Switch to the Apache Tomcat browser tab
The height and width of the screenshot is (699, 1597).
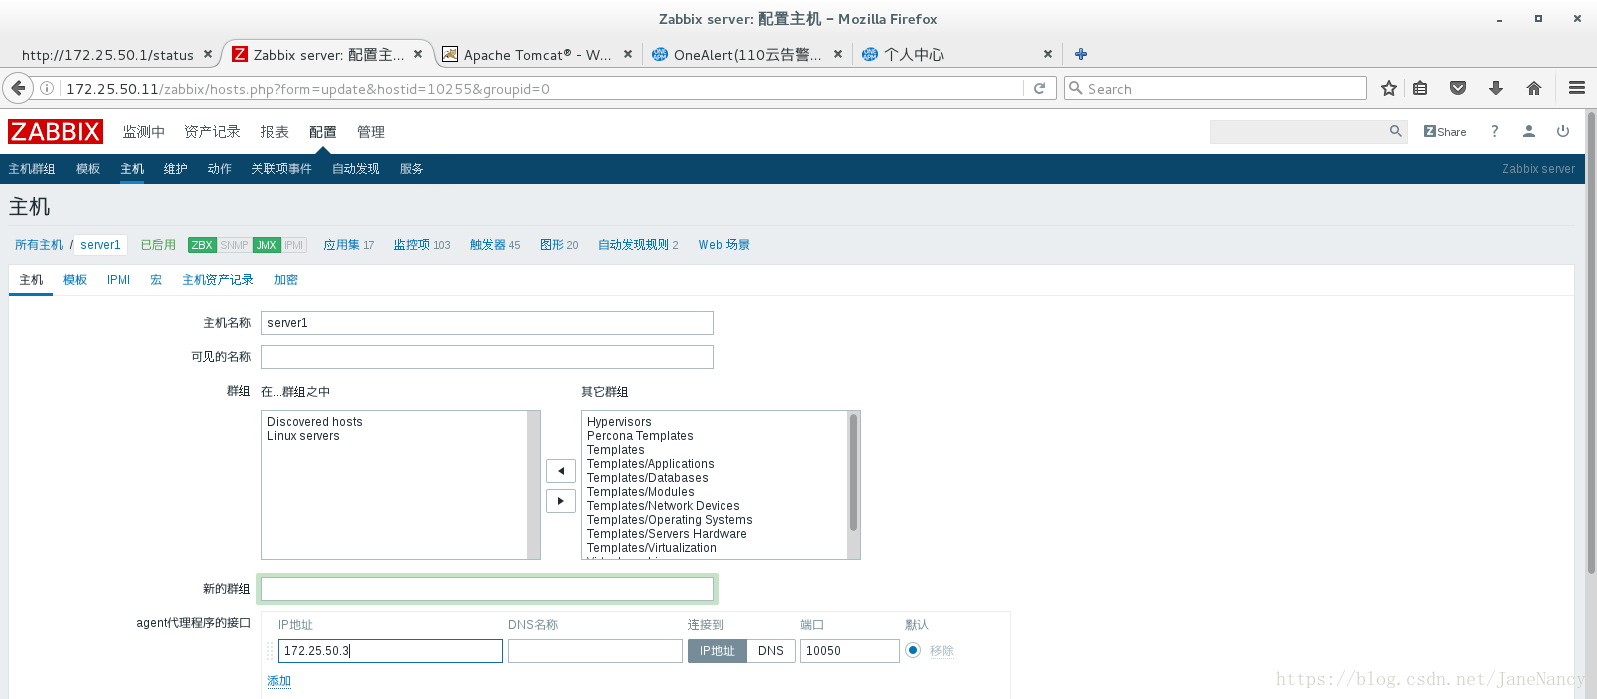point(537,54)
